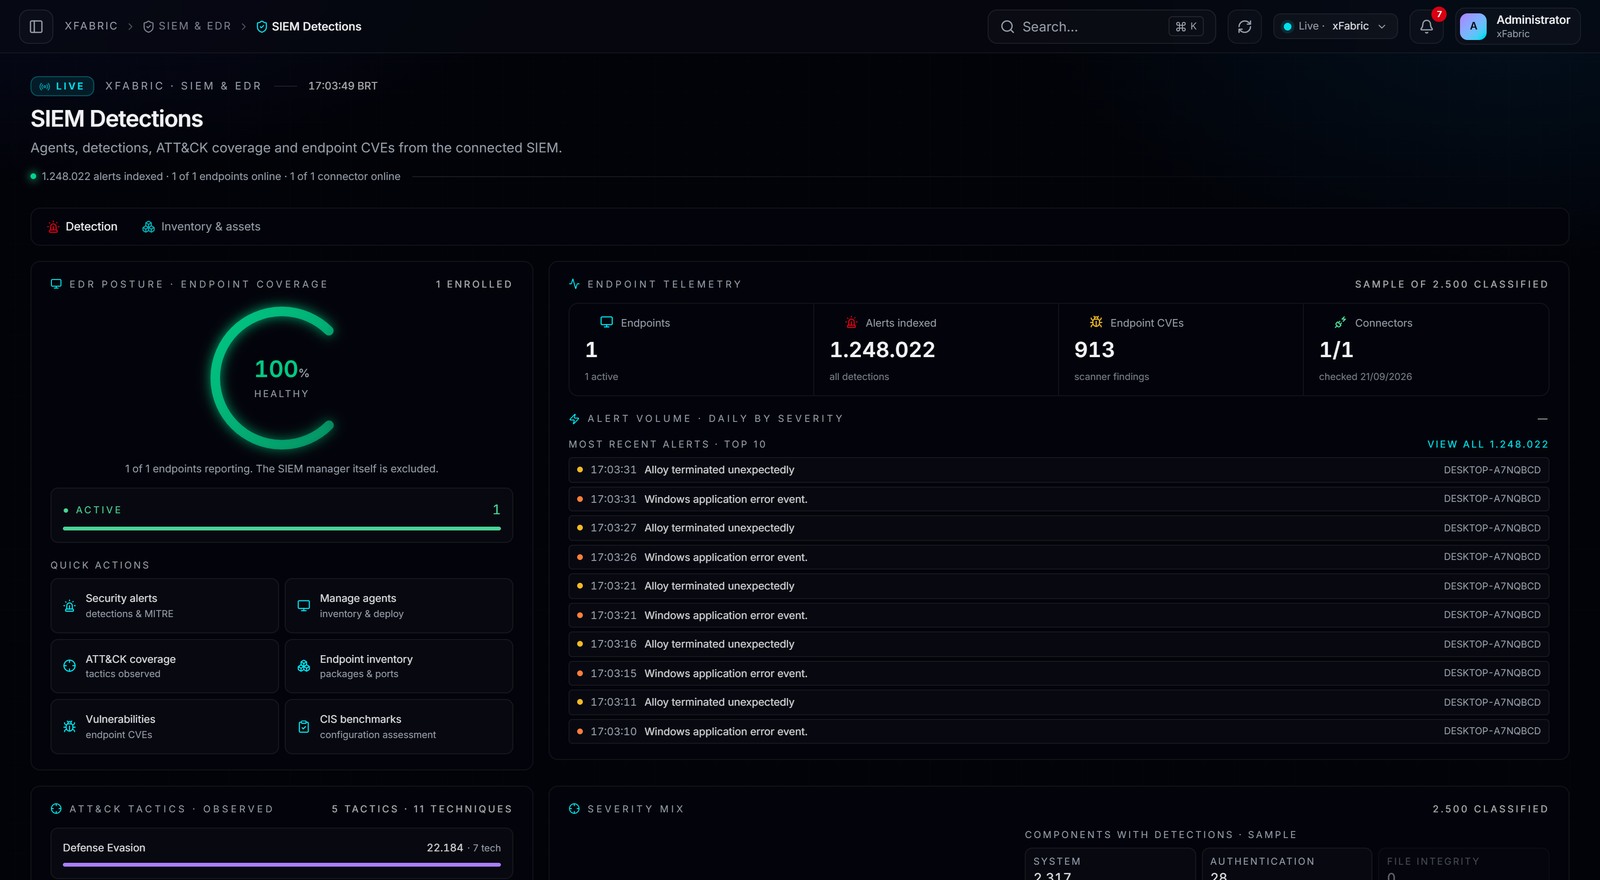Open the Live xFabric environment dropdown

pyautogui.click(x=1335, y=26)
